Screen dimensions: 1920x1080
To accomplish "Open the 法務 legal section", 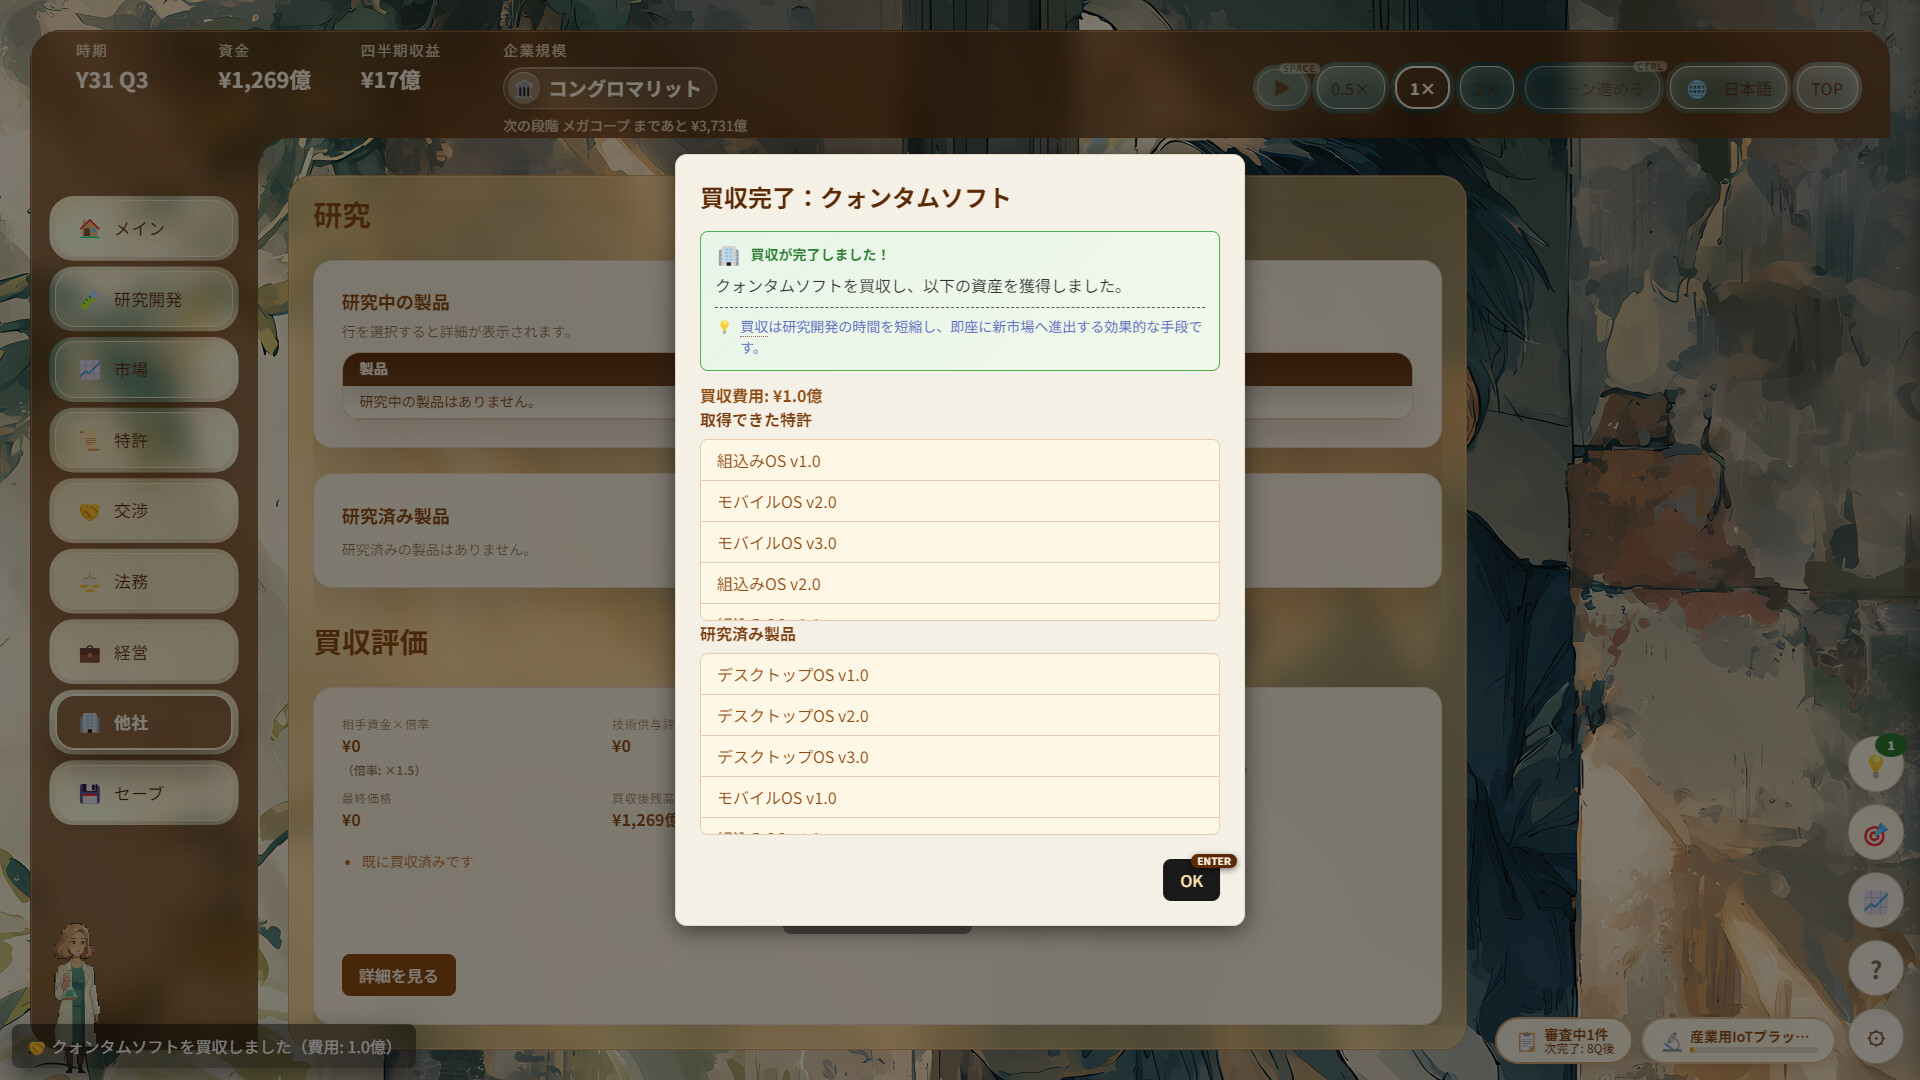I will (144, 581).
